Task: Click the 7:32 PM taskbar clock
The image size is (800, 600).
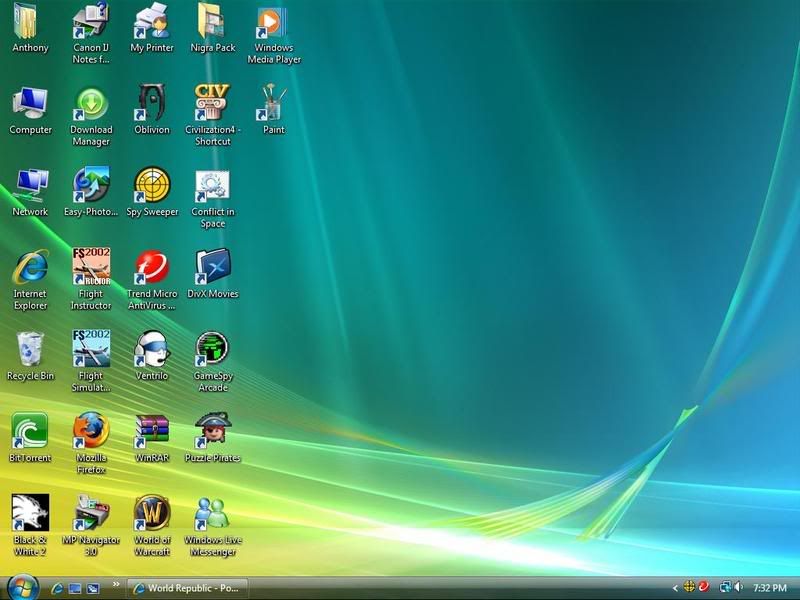Action: pyautogui.click(x=770, y=588)
